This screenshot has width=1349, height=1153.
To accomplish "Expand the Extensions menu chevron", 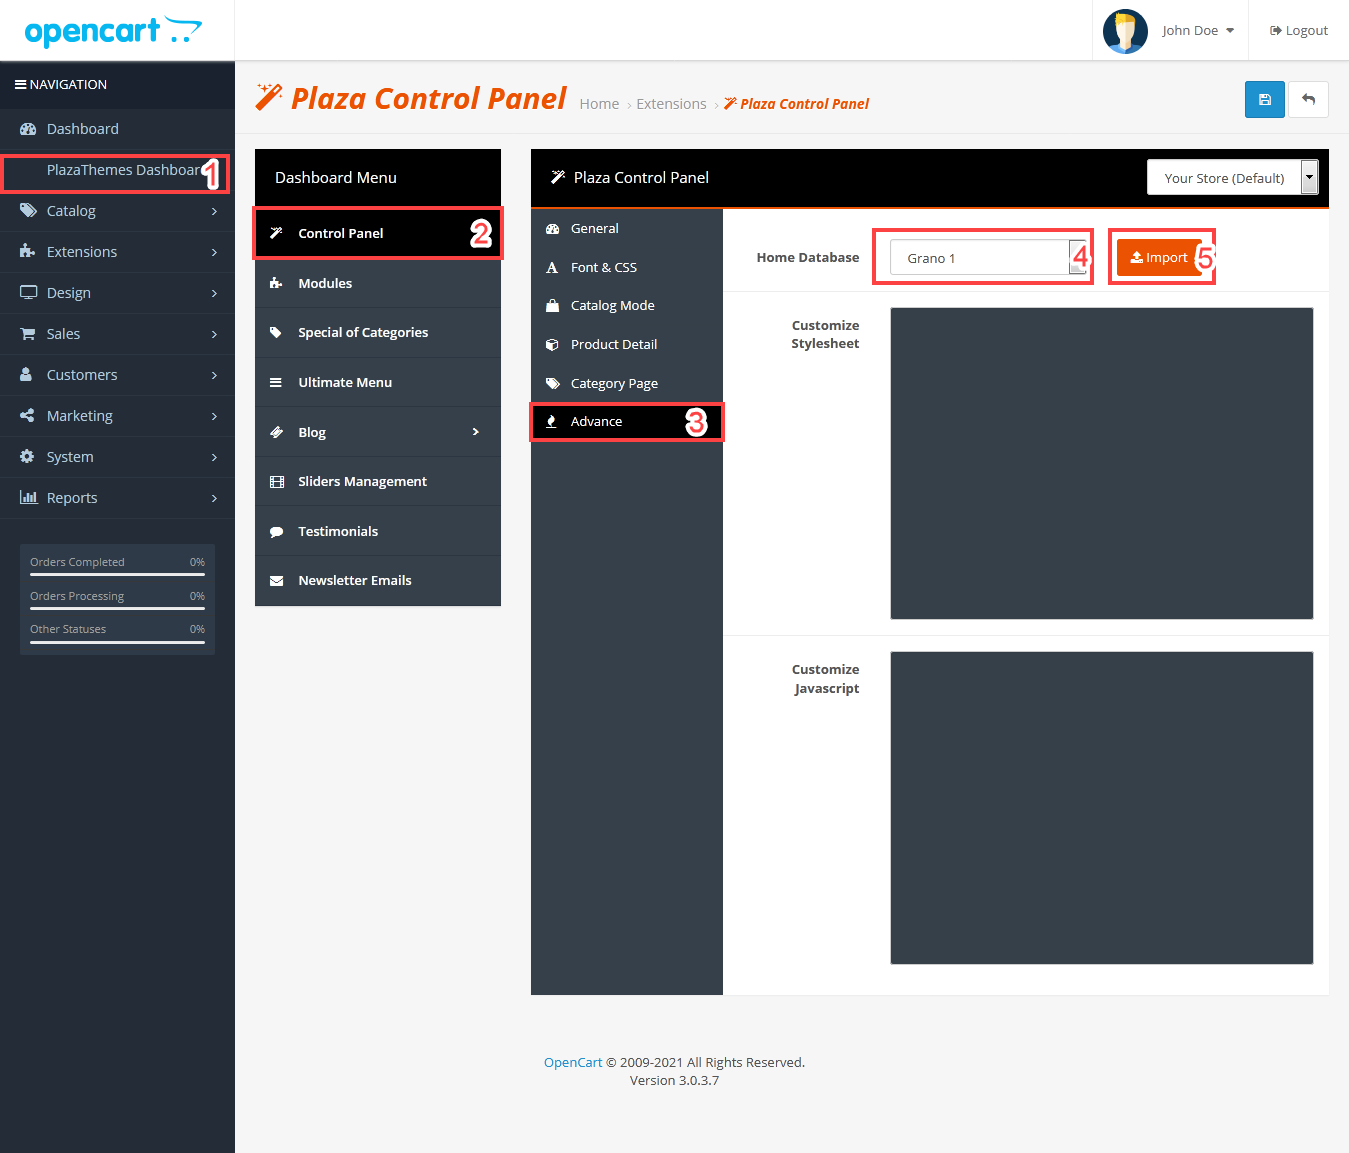I will pyautogui.click(x=214, y=252).
